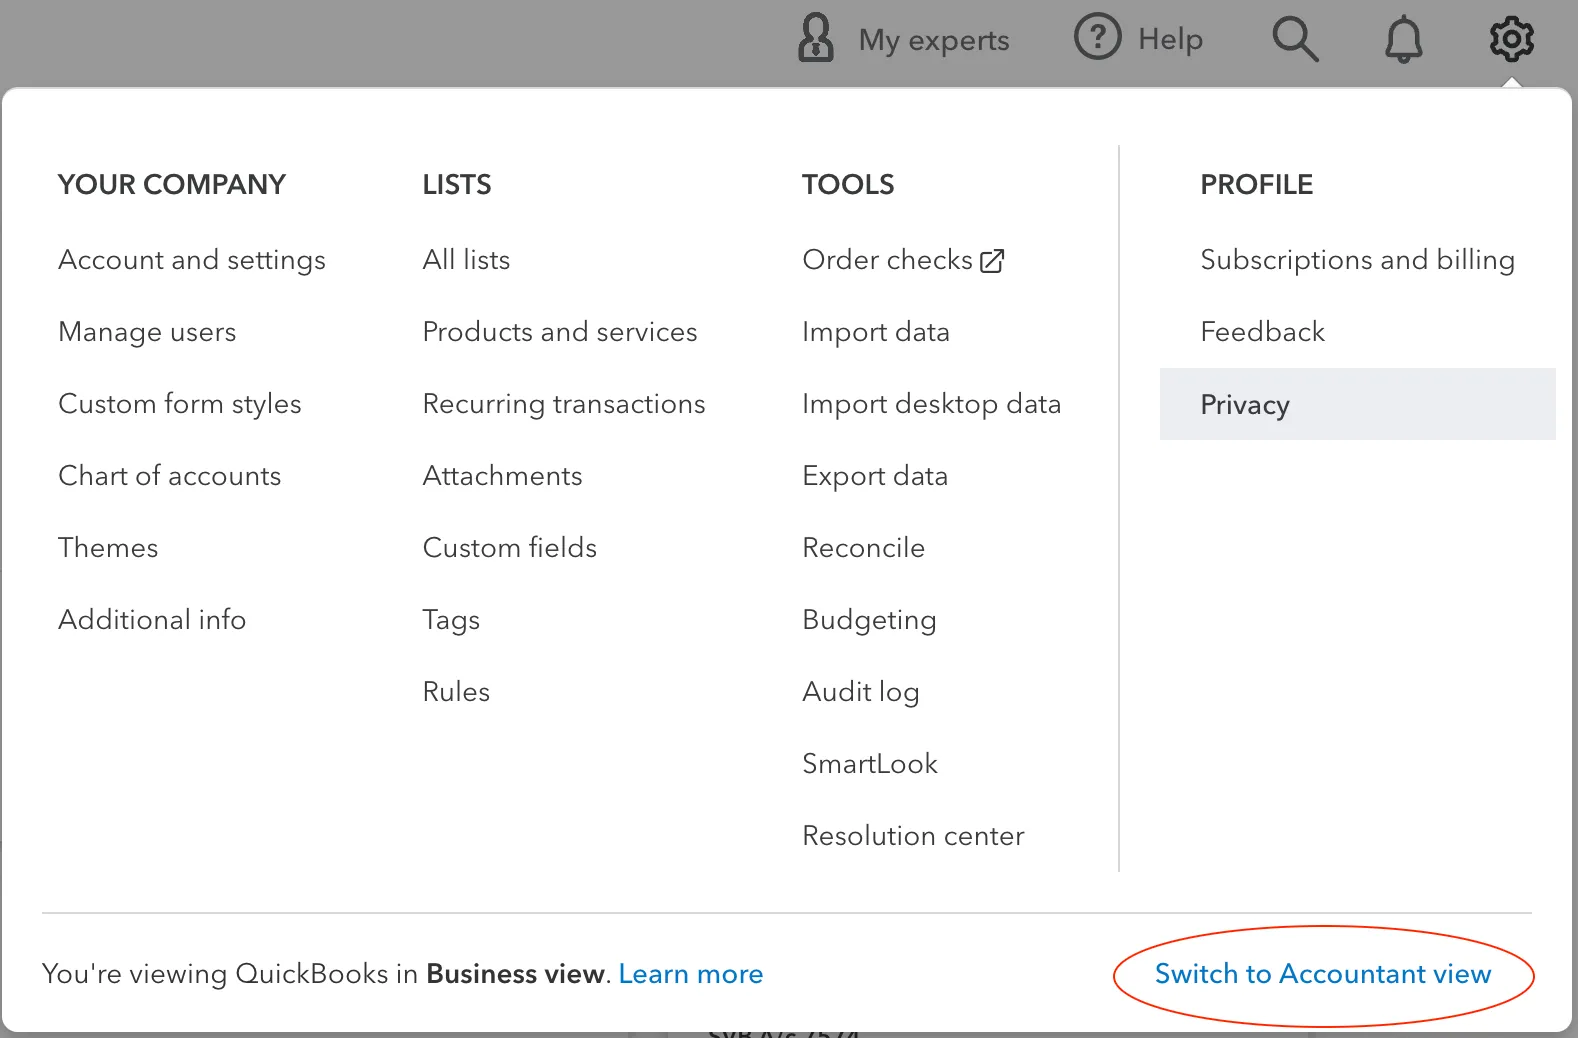Open Tags under Lists
This screenshot has width=1578, height=1038.
point(451,620)
